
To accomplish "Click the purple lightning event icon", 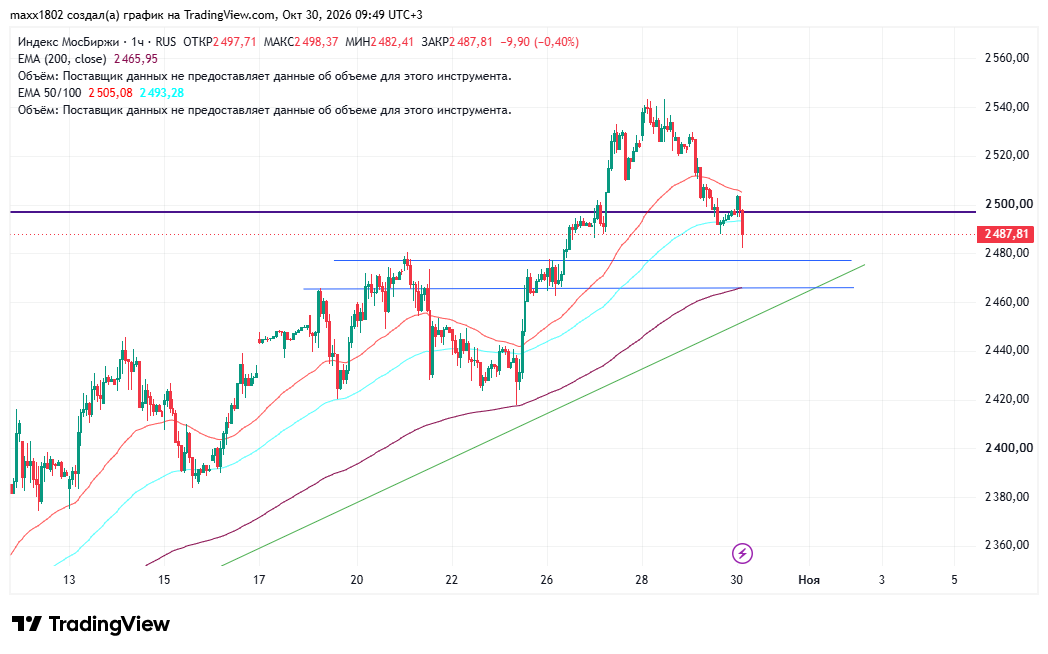I will coord(743,553).
